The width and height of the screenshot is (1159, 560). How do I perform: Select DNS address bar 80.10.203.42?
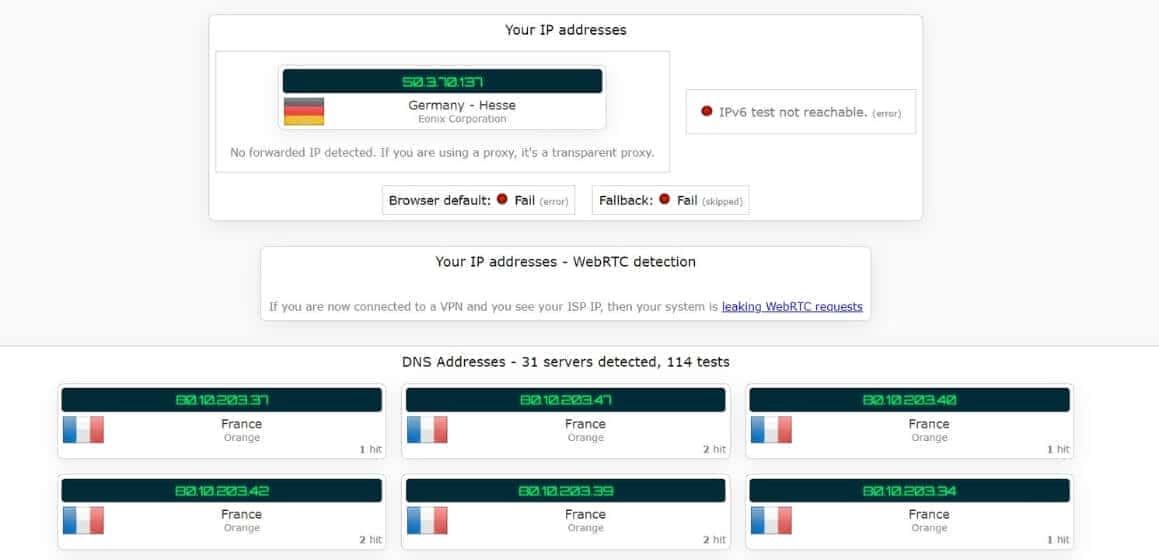(222, 491)
